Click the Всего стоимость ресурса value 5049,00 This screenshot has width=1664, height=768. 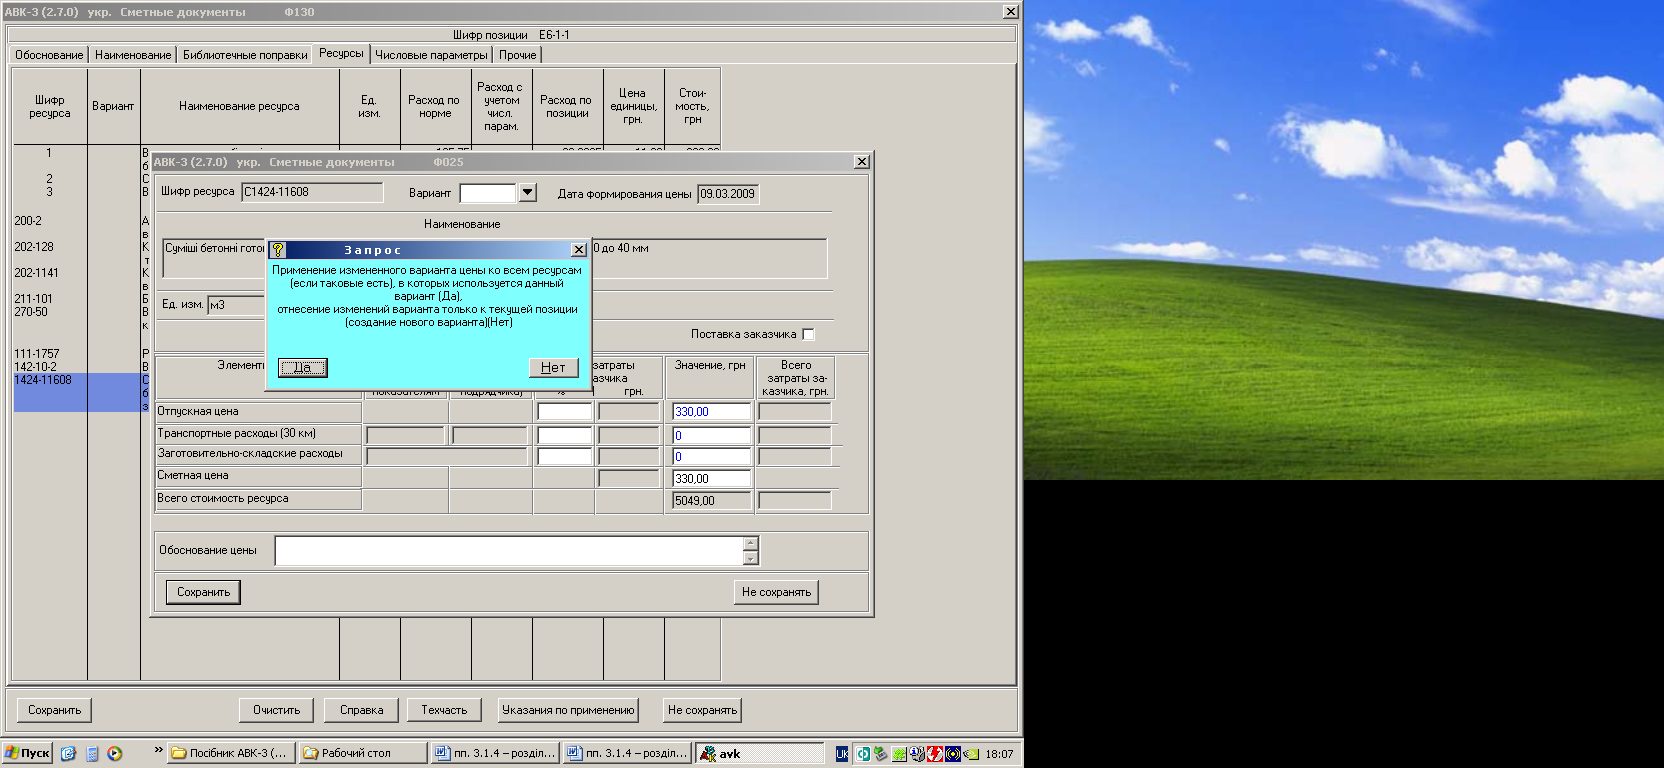711,501
